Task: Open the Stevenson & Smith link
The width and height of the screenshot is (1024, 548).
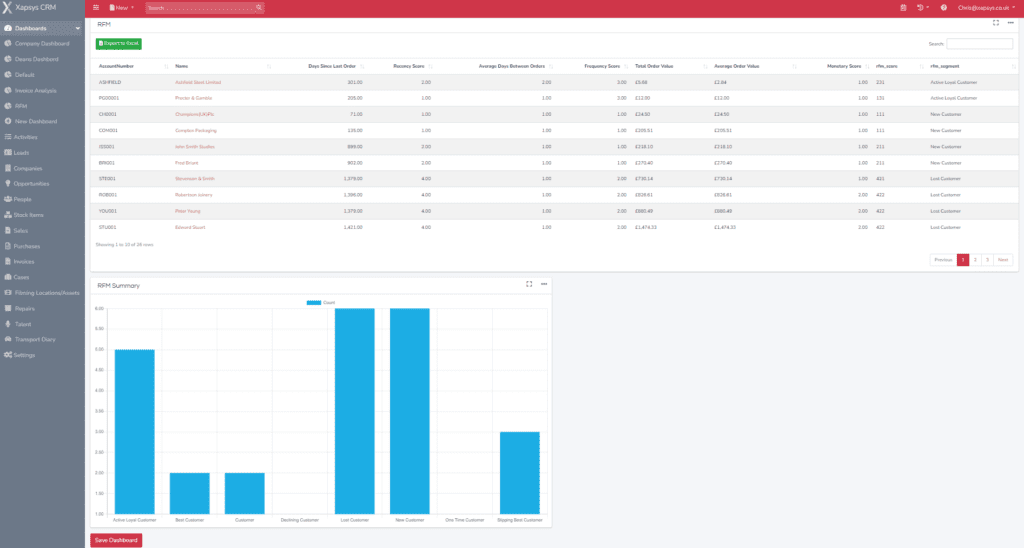Action: [x=195, y=179]
